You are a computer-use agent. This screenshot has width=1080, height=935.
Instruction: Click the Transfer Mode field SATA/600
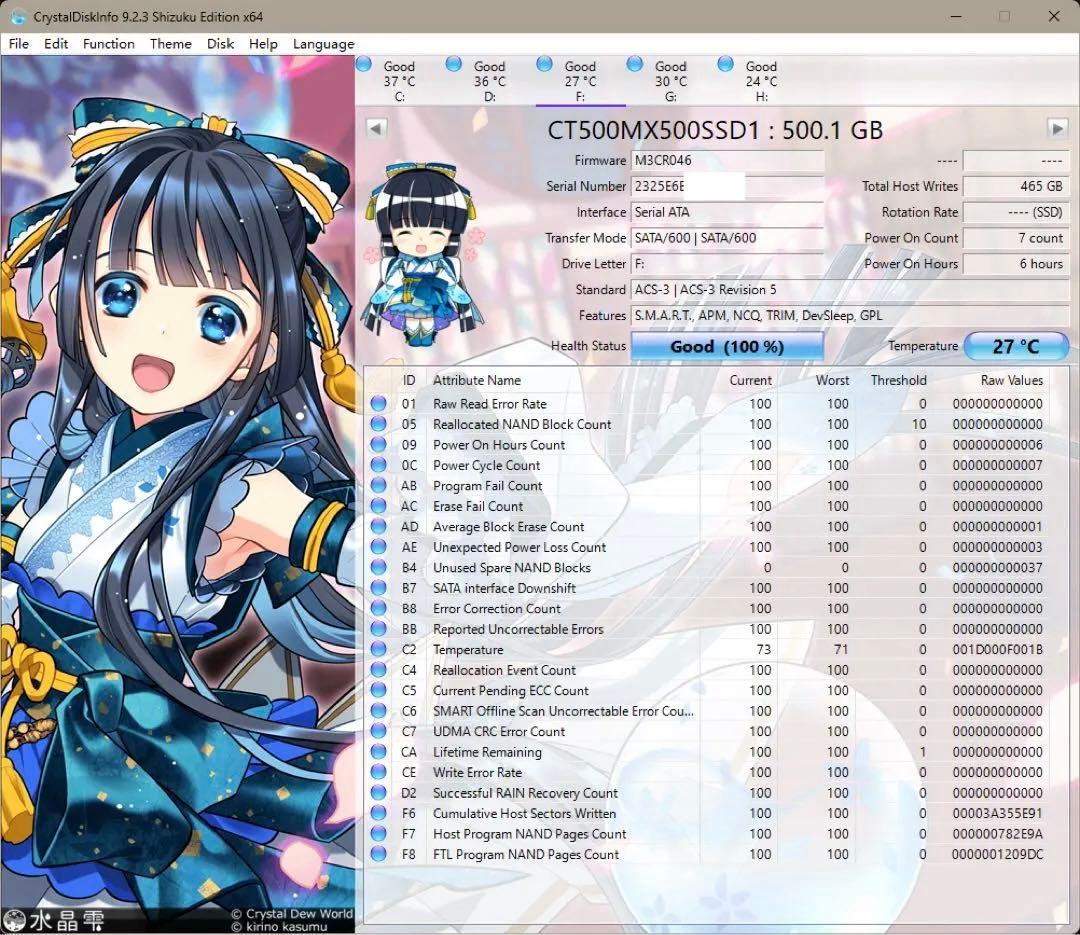click(x=727, y=238)
